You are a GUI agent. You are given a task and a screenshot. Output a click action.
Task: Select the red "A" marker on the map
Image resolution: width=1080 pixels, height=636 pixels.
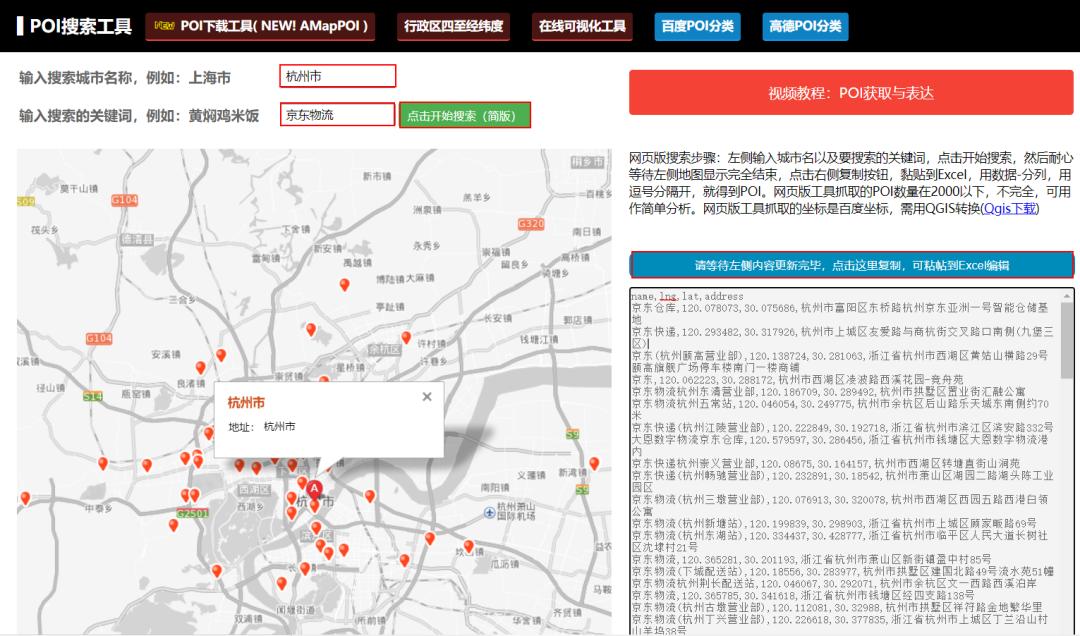tap(314, 488)
